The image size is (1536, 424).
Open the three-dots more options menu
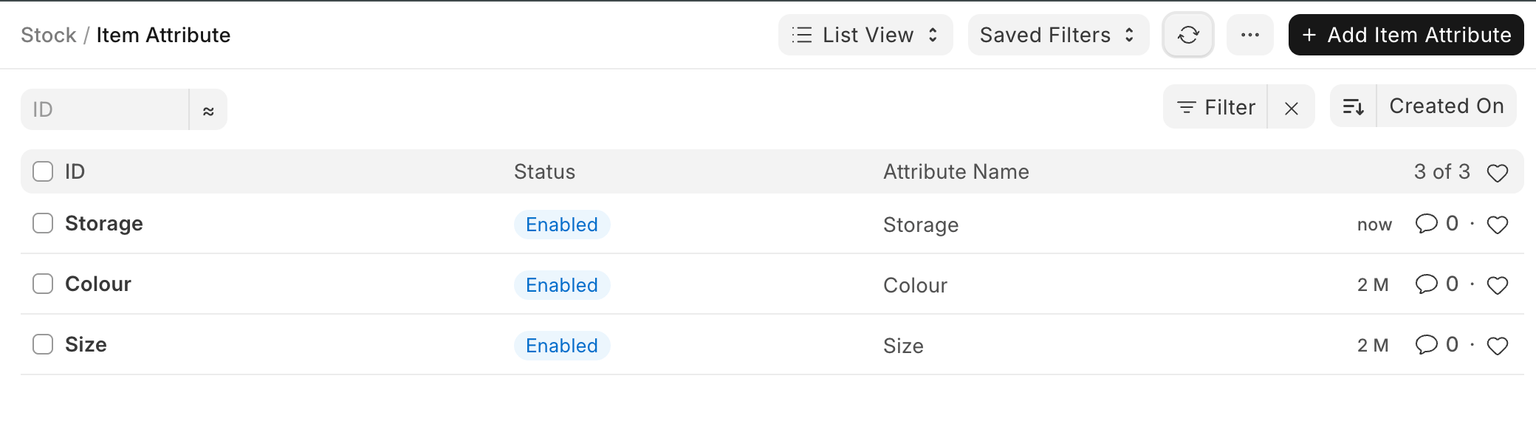[x=1249, y=35]
